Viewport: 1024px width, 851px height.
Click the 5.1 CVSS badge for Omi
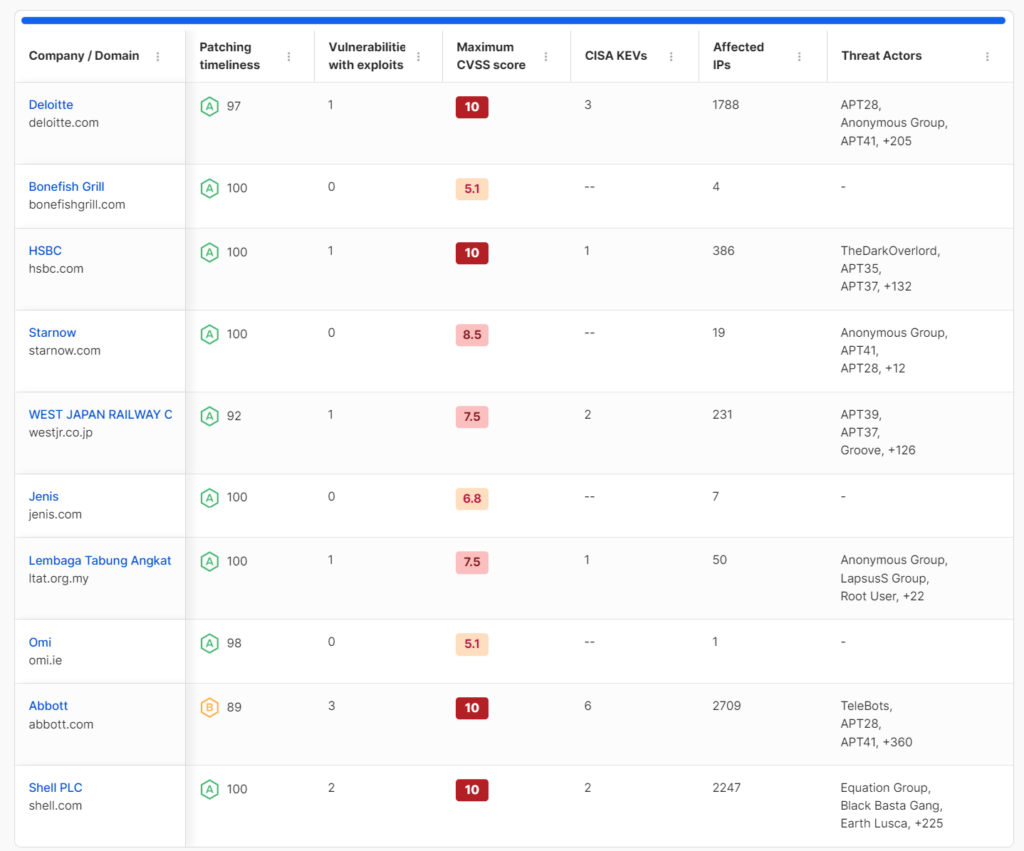coord(472,644)
